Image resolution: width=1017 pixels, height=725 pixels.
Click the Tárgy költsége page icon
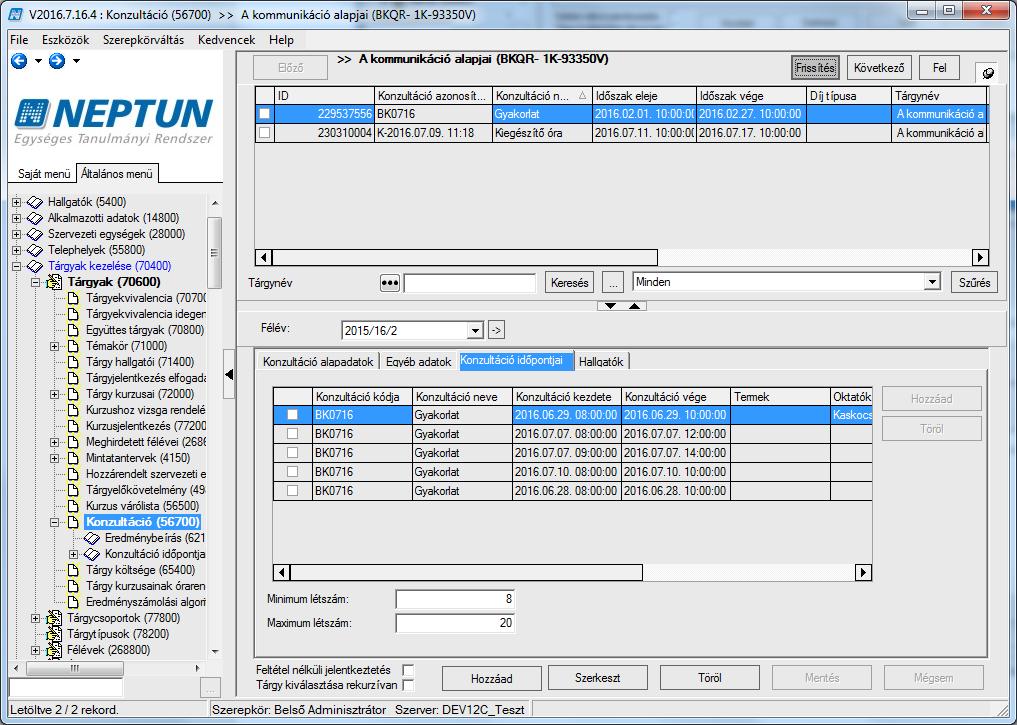74,570
